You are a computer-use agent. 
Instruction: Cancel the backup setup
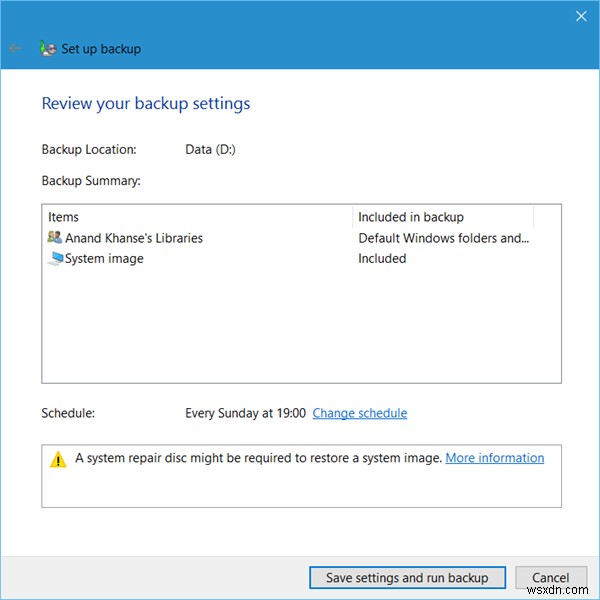click(550, 577)
